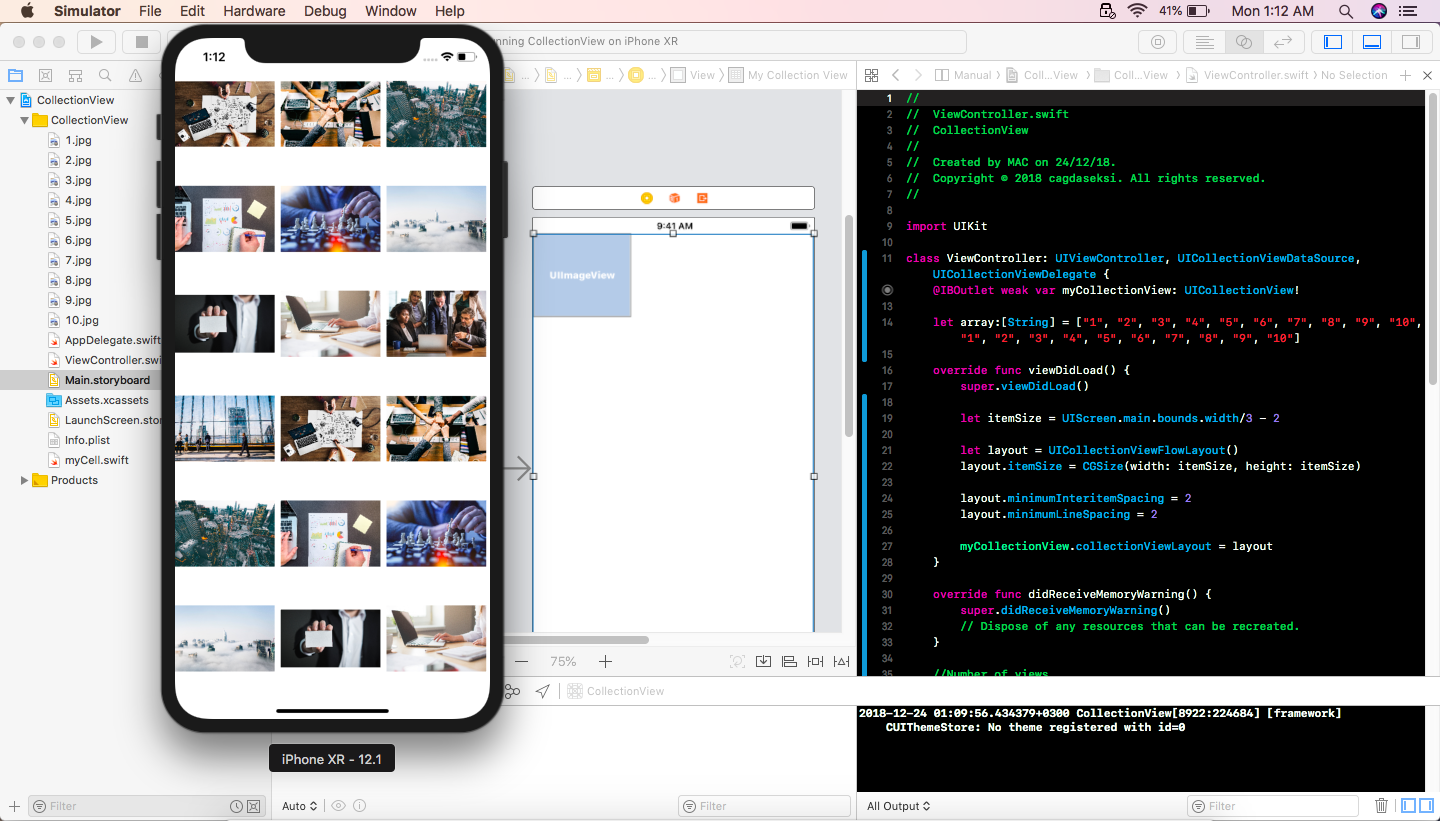This screenshot has width=1440, height=821.
Task: Go back in assistant editor history
Action: pyautogui.click(x=896, y=75)
